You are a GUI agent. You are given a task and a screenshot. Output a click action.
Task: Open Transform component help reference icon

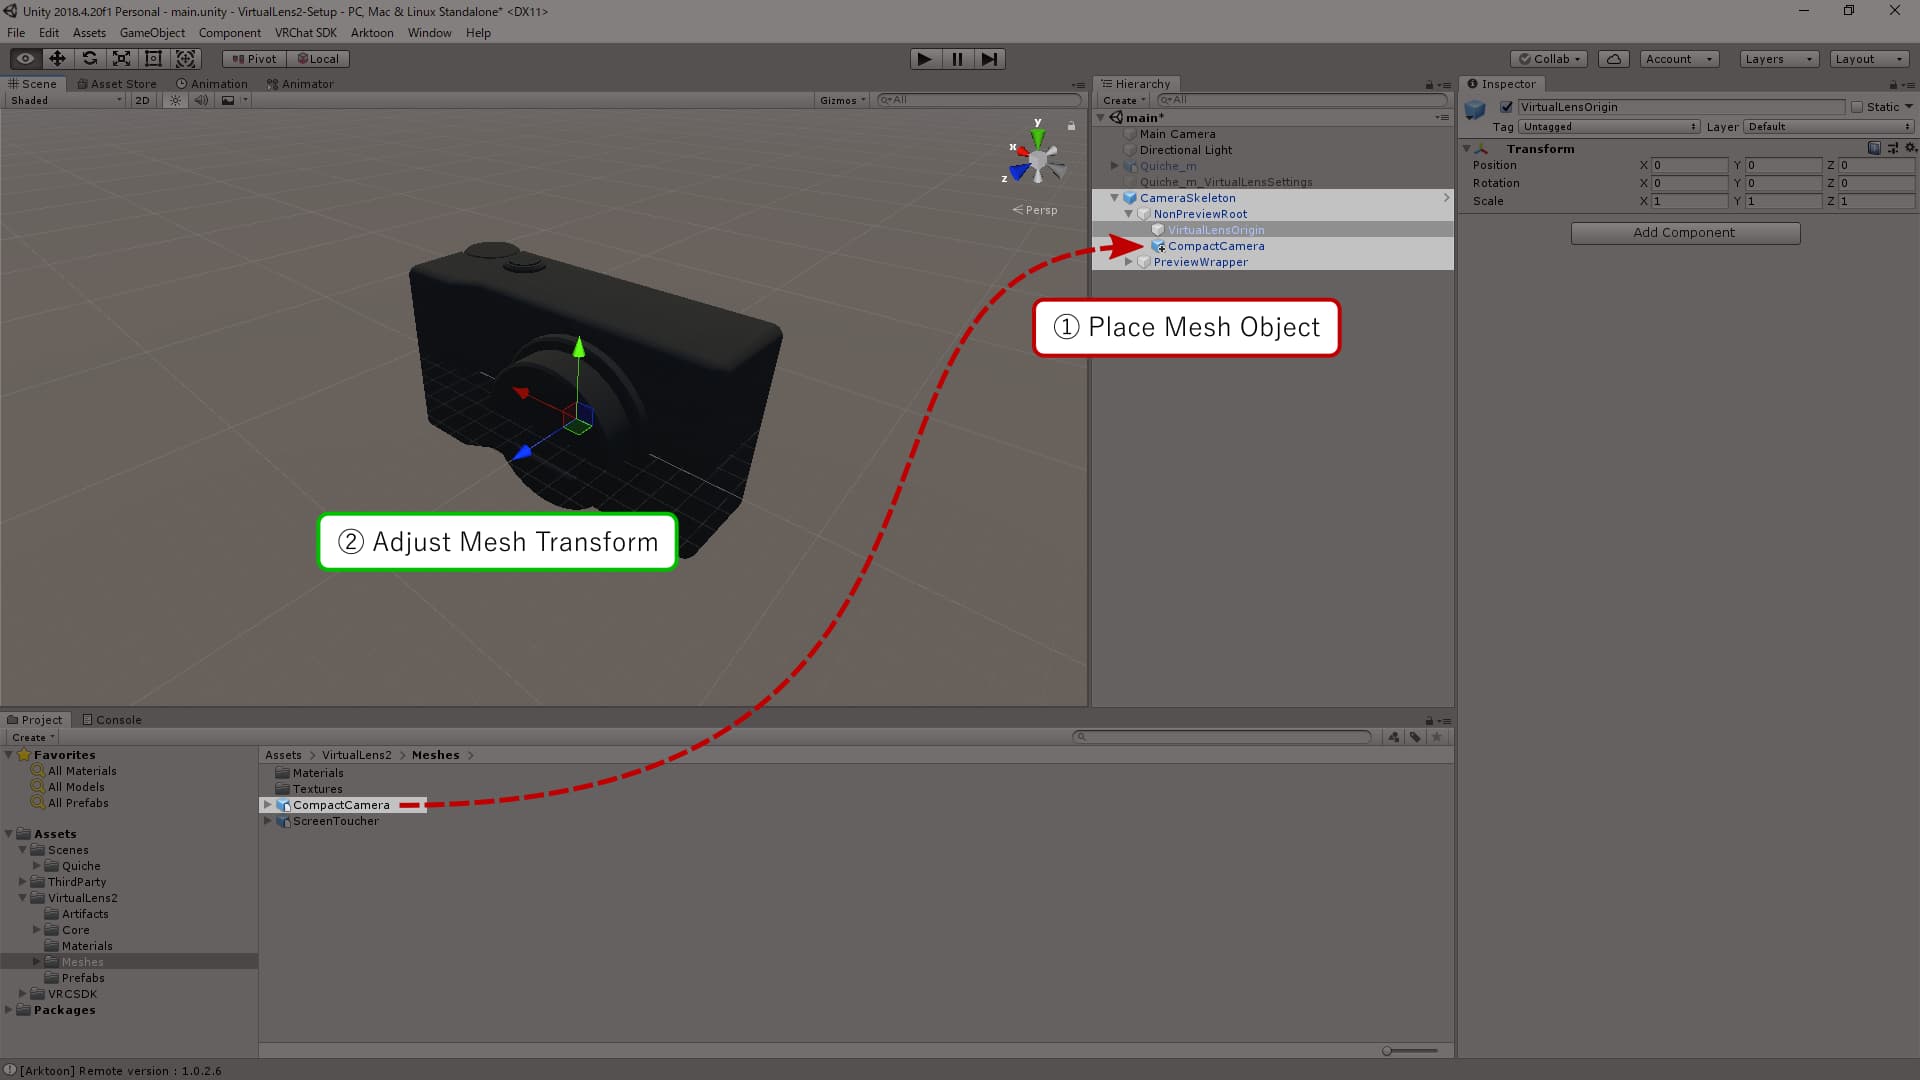point(1874,148)
